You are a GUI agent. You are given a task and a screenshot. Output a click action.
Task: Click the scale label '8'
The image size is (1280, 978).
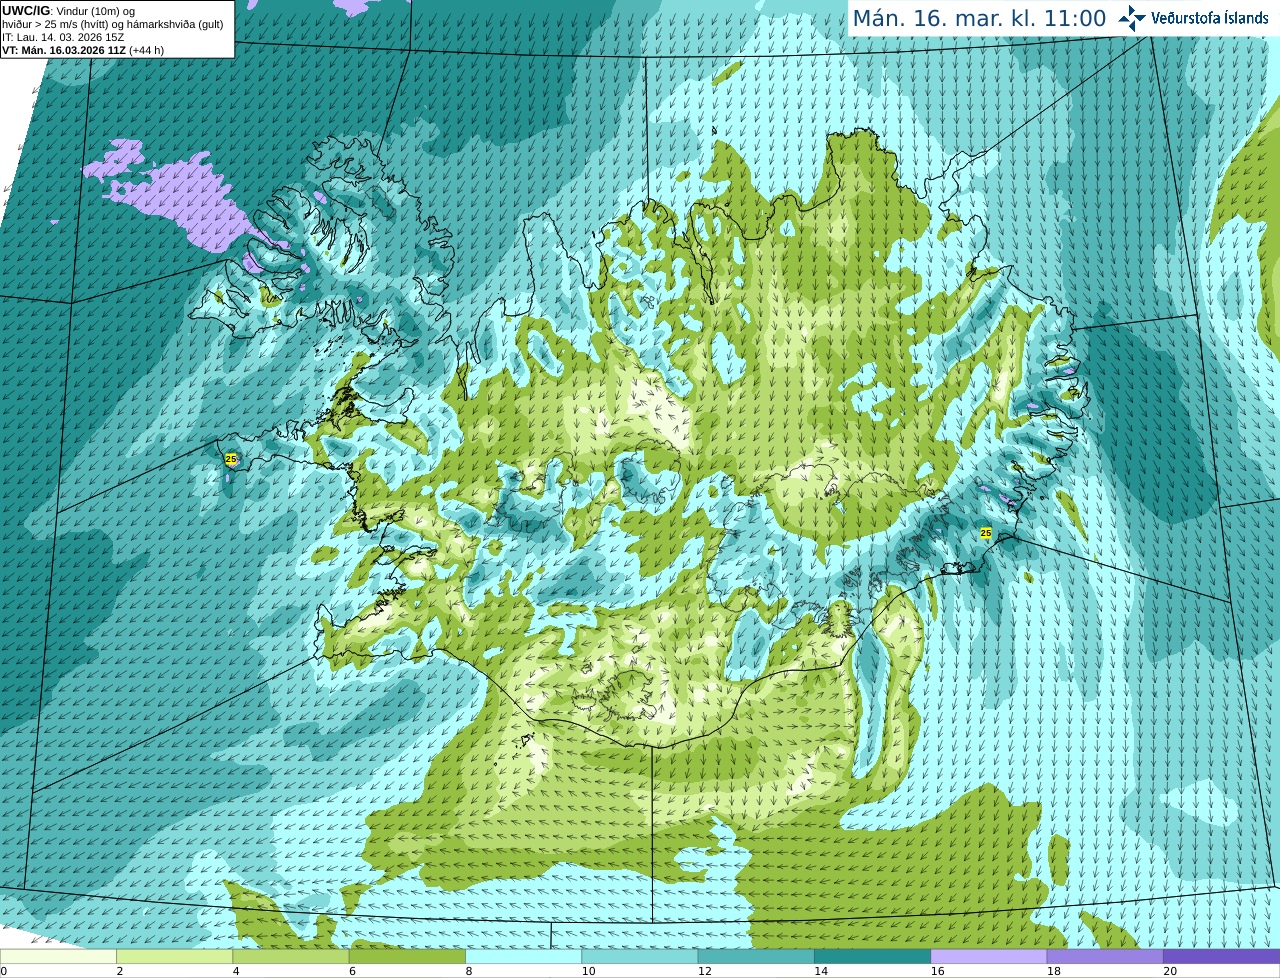coord(469,971)
